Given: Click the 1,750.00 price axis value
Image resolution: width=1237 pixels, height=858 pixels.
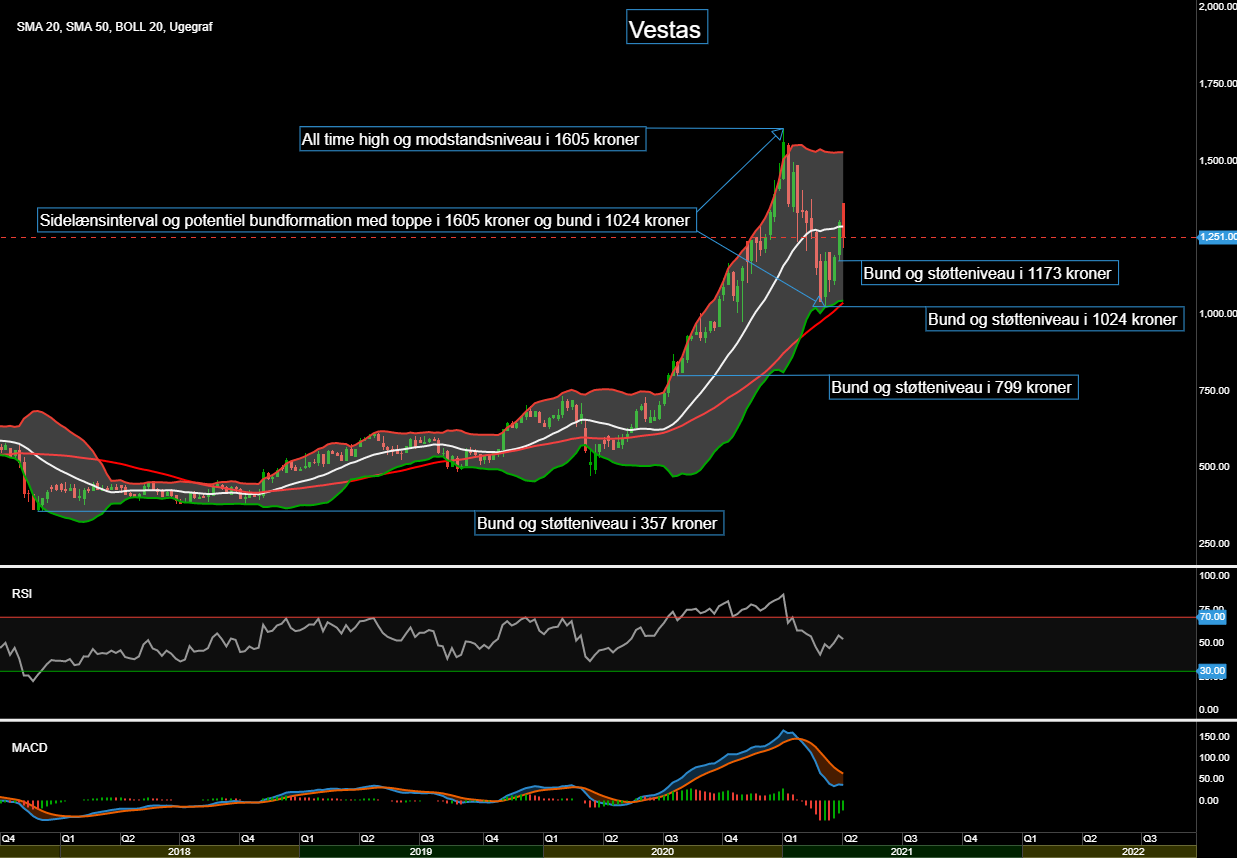Looking at the screenshot, I should point(1217,84).
